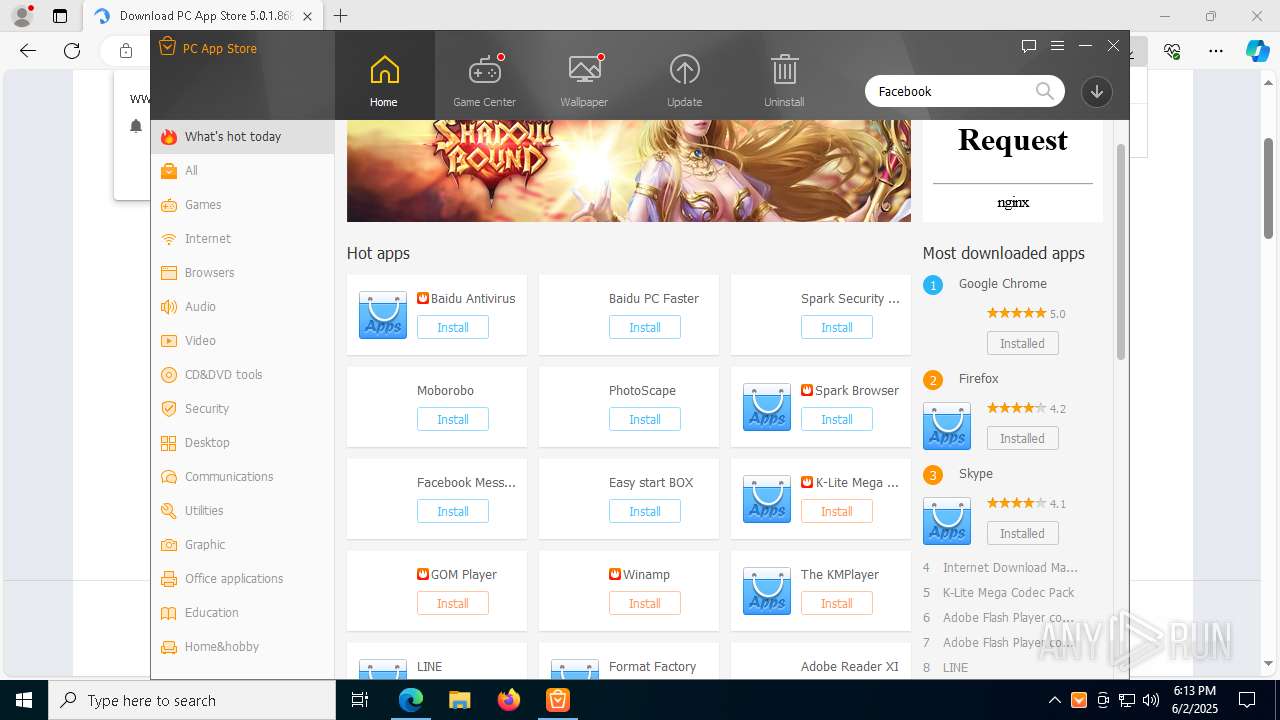Viewport: 1280px width, 720px height.
Task: Open the K-Lite Mega app icon
Action: (x=767, y=499)
